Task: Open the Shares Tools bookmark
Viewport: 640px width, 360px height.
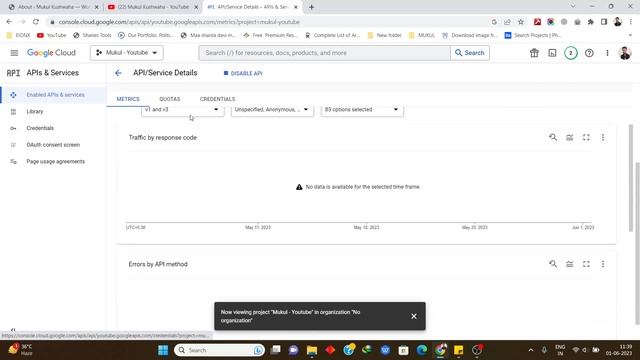Action: point(92,36)
